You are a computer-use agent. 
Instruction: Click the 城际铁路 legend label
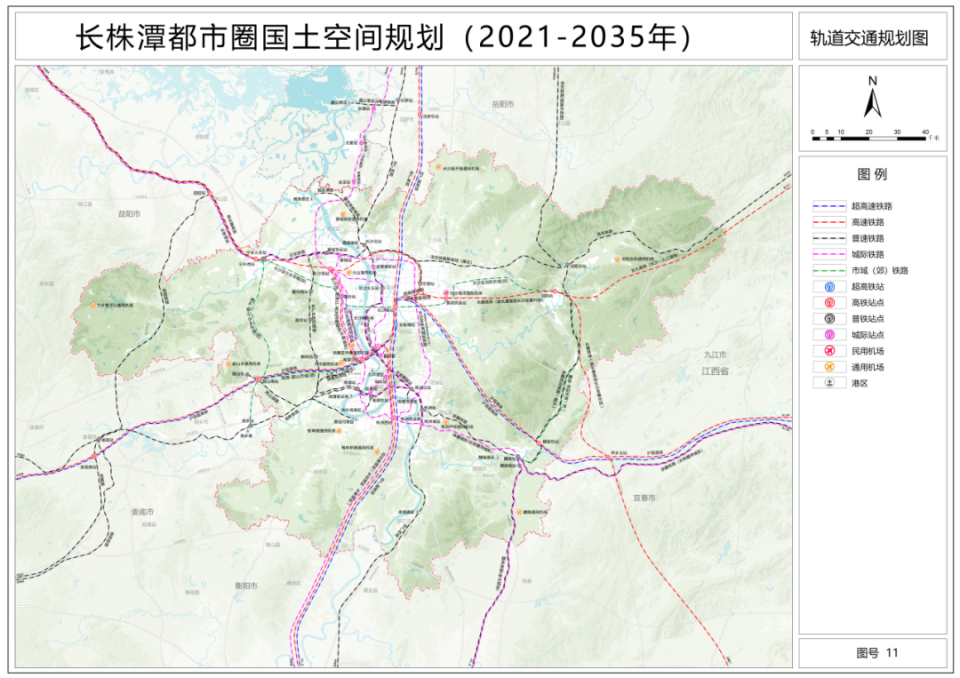pos(868,254)
